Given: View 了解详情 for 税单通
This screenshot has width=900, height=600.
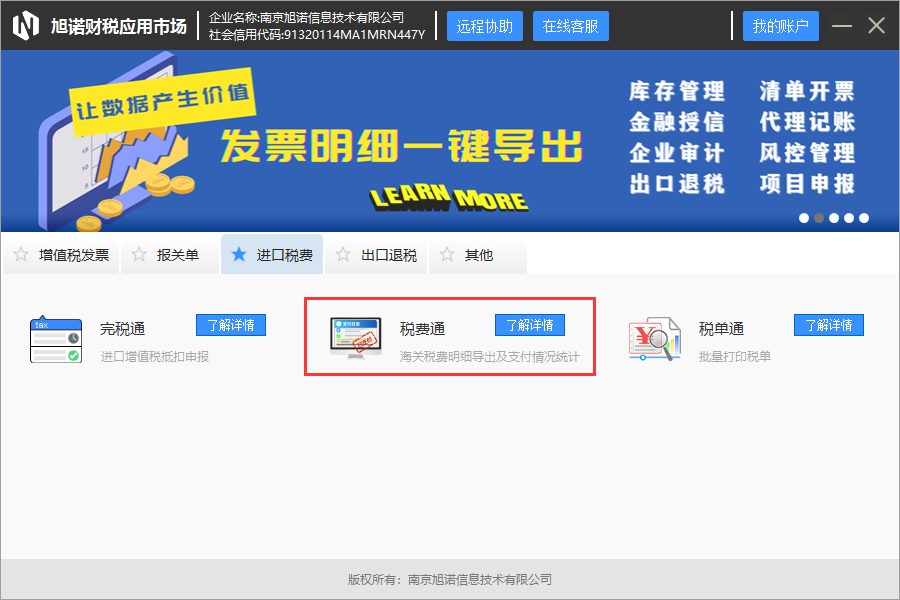Looking at the screenshot, I should point(829,325).
